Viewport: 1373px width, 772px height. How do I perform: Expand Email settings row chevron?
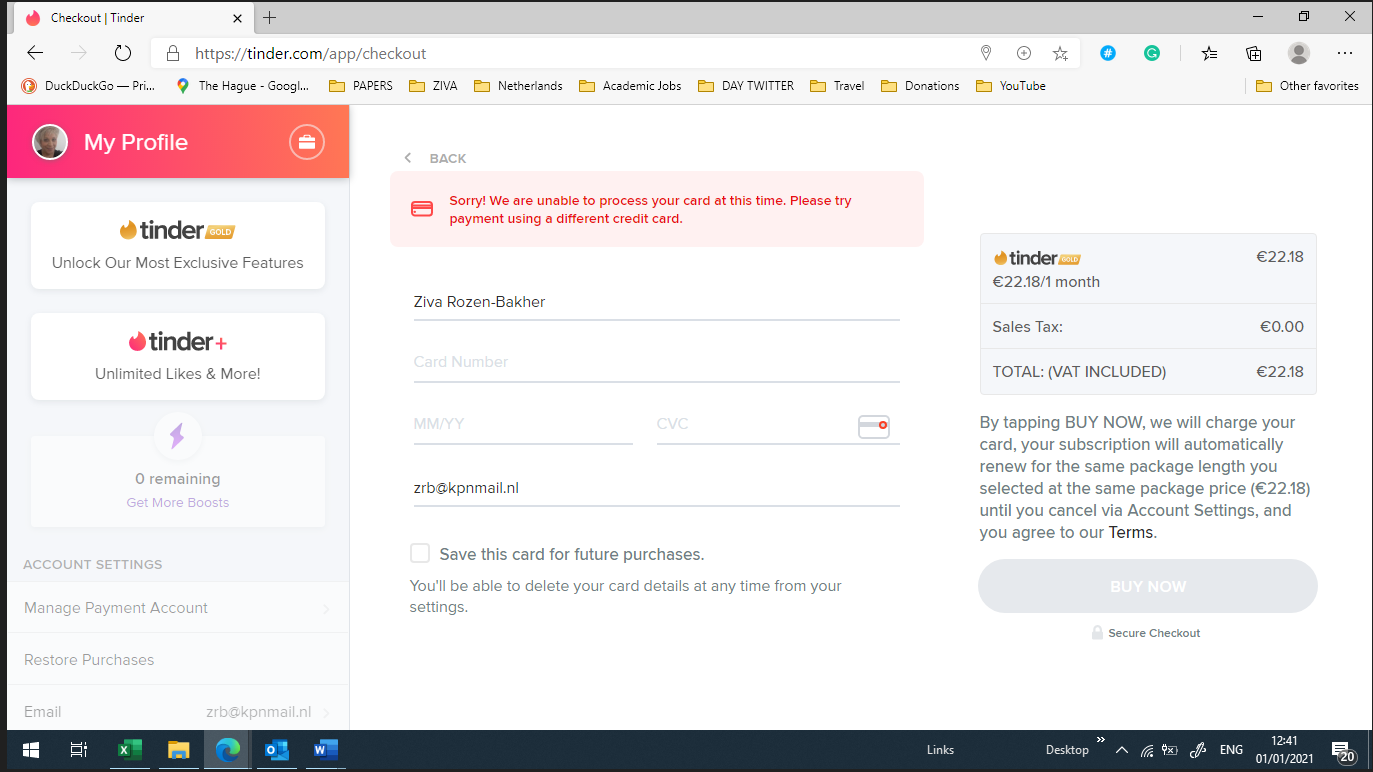click(327, 713)
